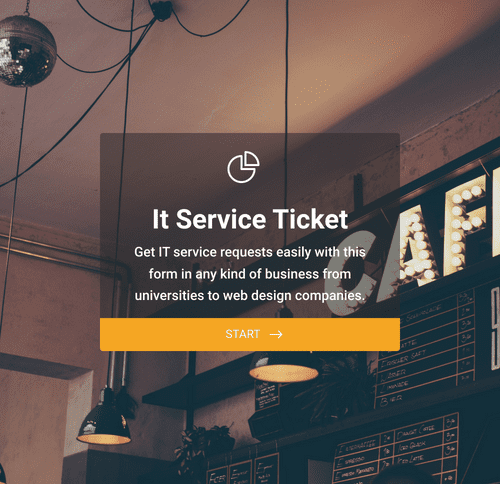Click the orange START bar's left end
The width and height of the screenshot is (500, 484).
110,334
